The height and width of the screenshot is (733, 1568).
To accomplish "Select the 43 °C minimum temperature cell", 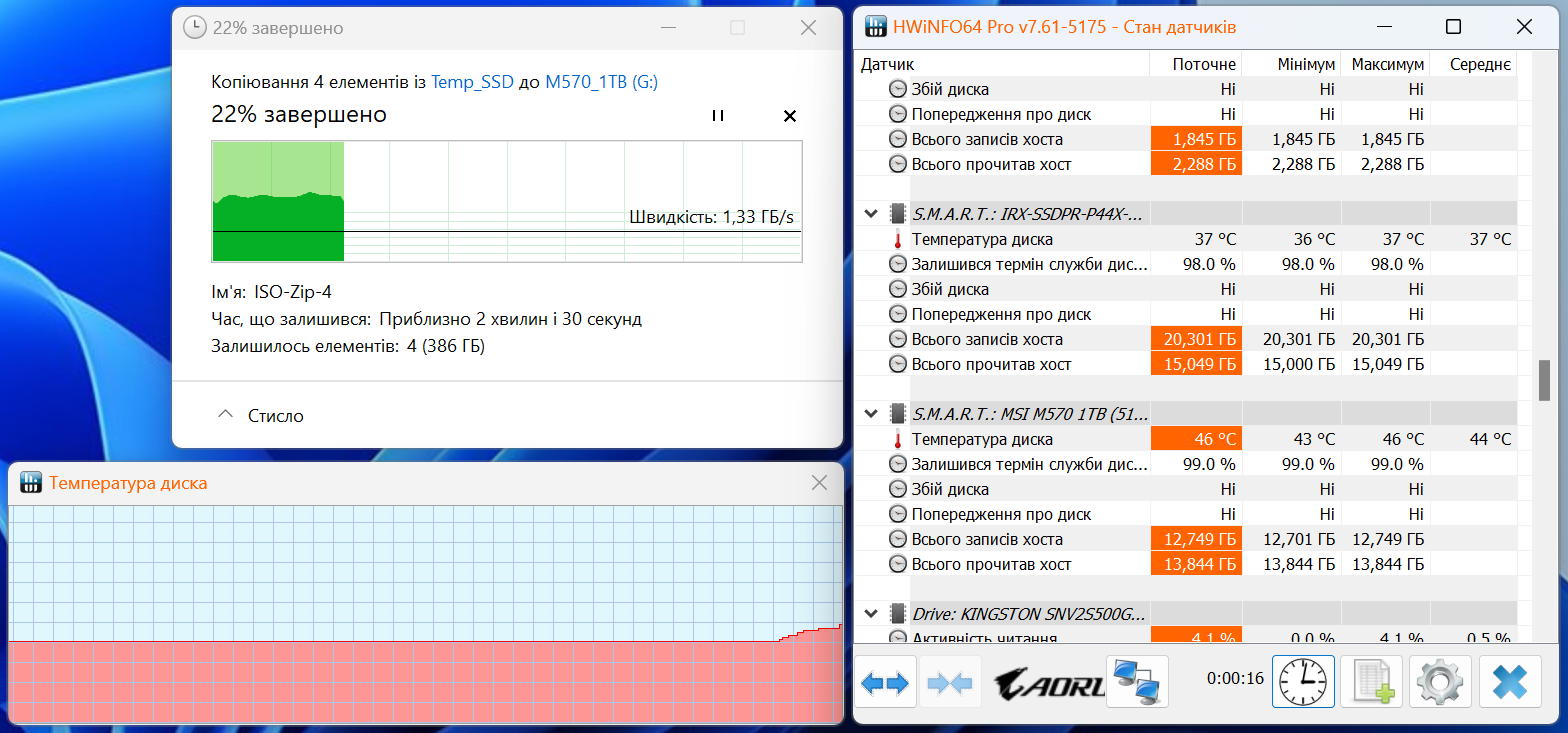I will [1290, 439].
